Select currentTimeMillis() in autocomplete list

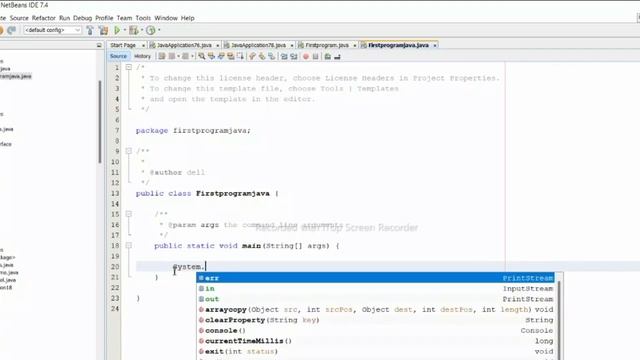376,341
